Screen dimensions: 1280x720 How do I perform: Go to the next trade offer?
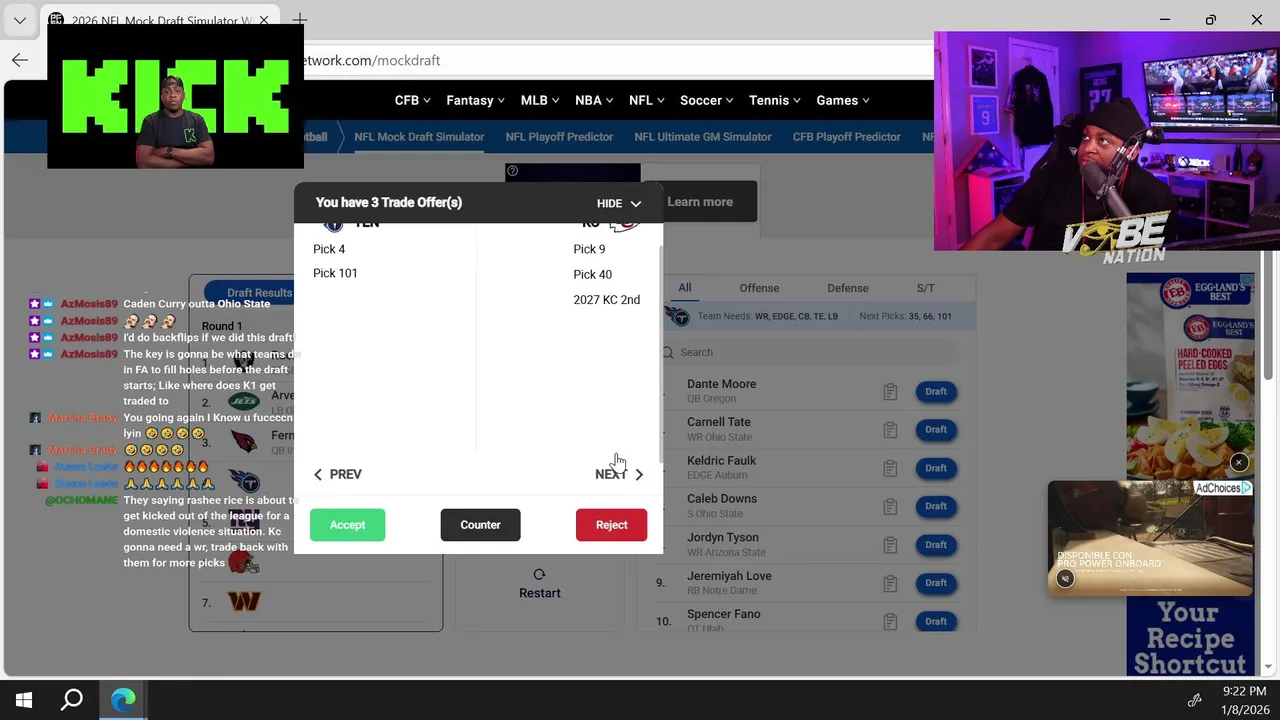(x=619, y=474)
